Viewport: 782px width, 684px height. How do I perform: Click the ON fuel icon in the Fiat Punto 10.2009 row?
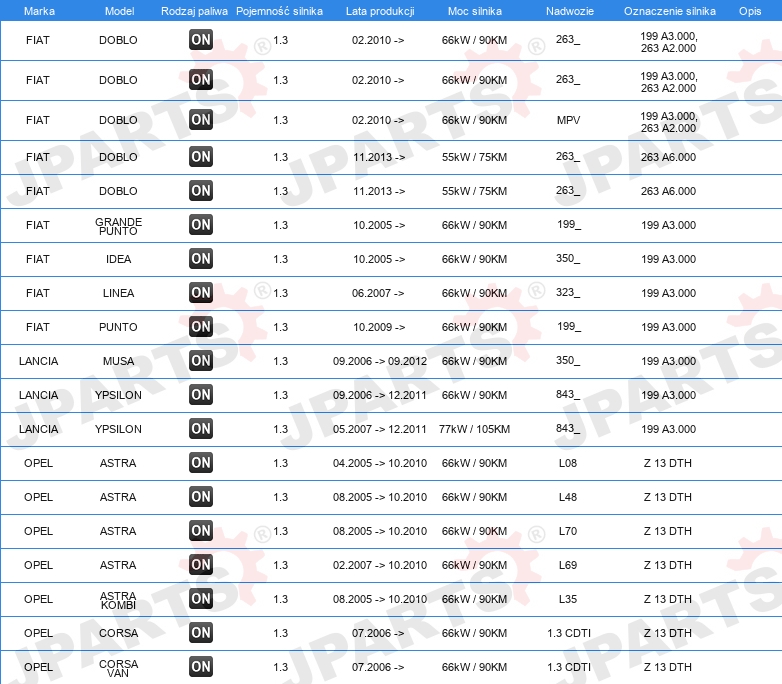pyautogui.click(x=201, y=326)
